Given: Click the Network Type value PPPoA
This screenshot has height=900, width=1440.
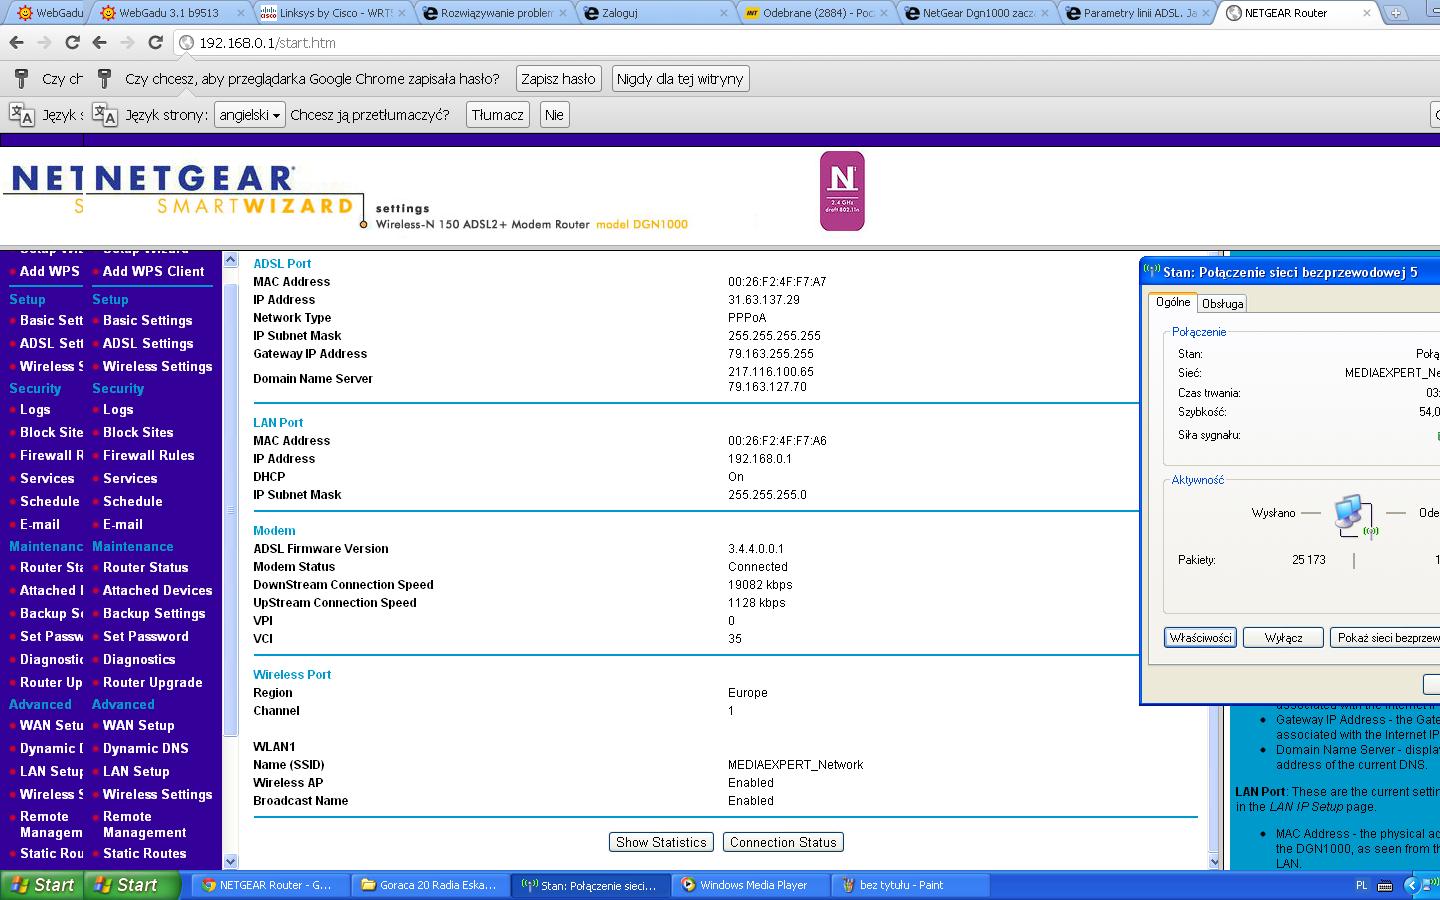Looking at the screenshot, I should coord(747,318).
